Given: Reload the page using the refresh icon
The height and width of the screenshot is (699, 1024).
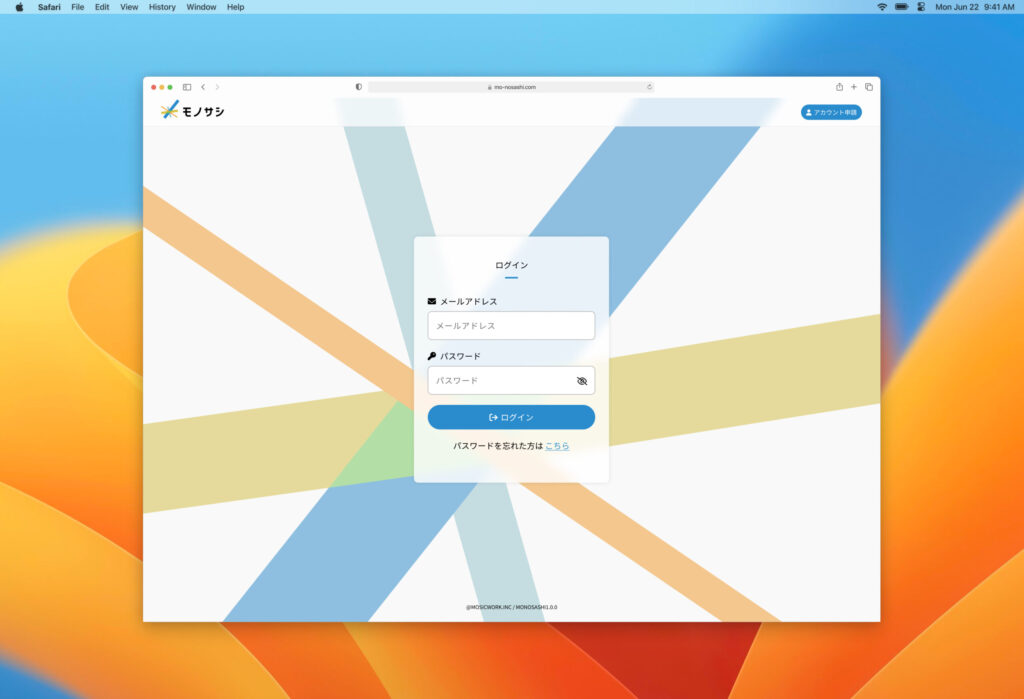Looking at the screenshot, I should (649, 87).
